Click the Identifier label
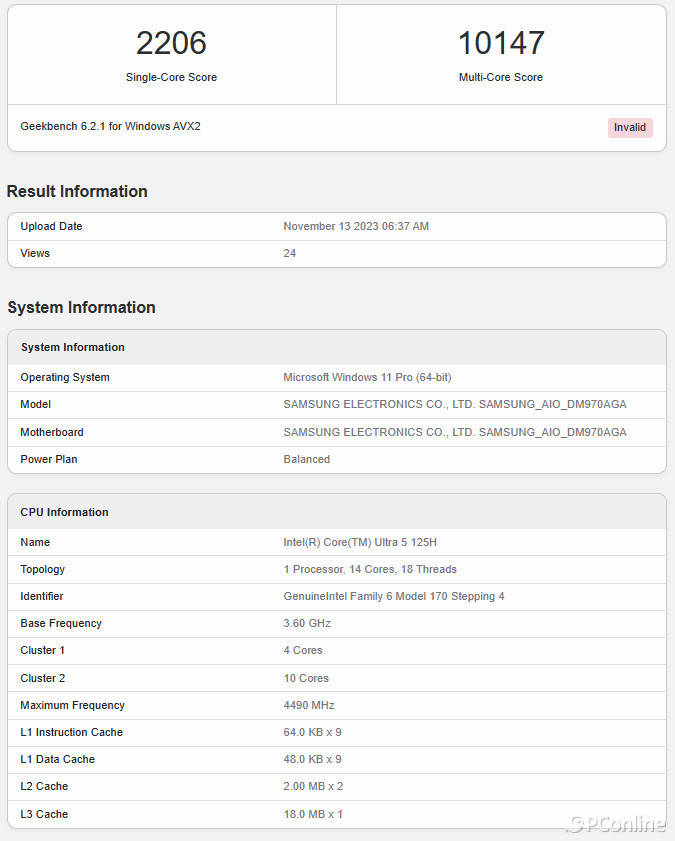Screen dimensions: 675x841 [42, 596]
